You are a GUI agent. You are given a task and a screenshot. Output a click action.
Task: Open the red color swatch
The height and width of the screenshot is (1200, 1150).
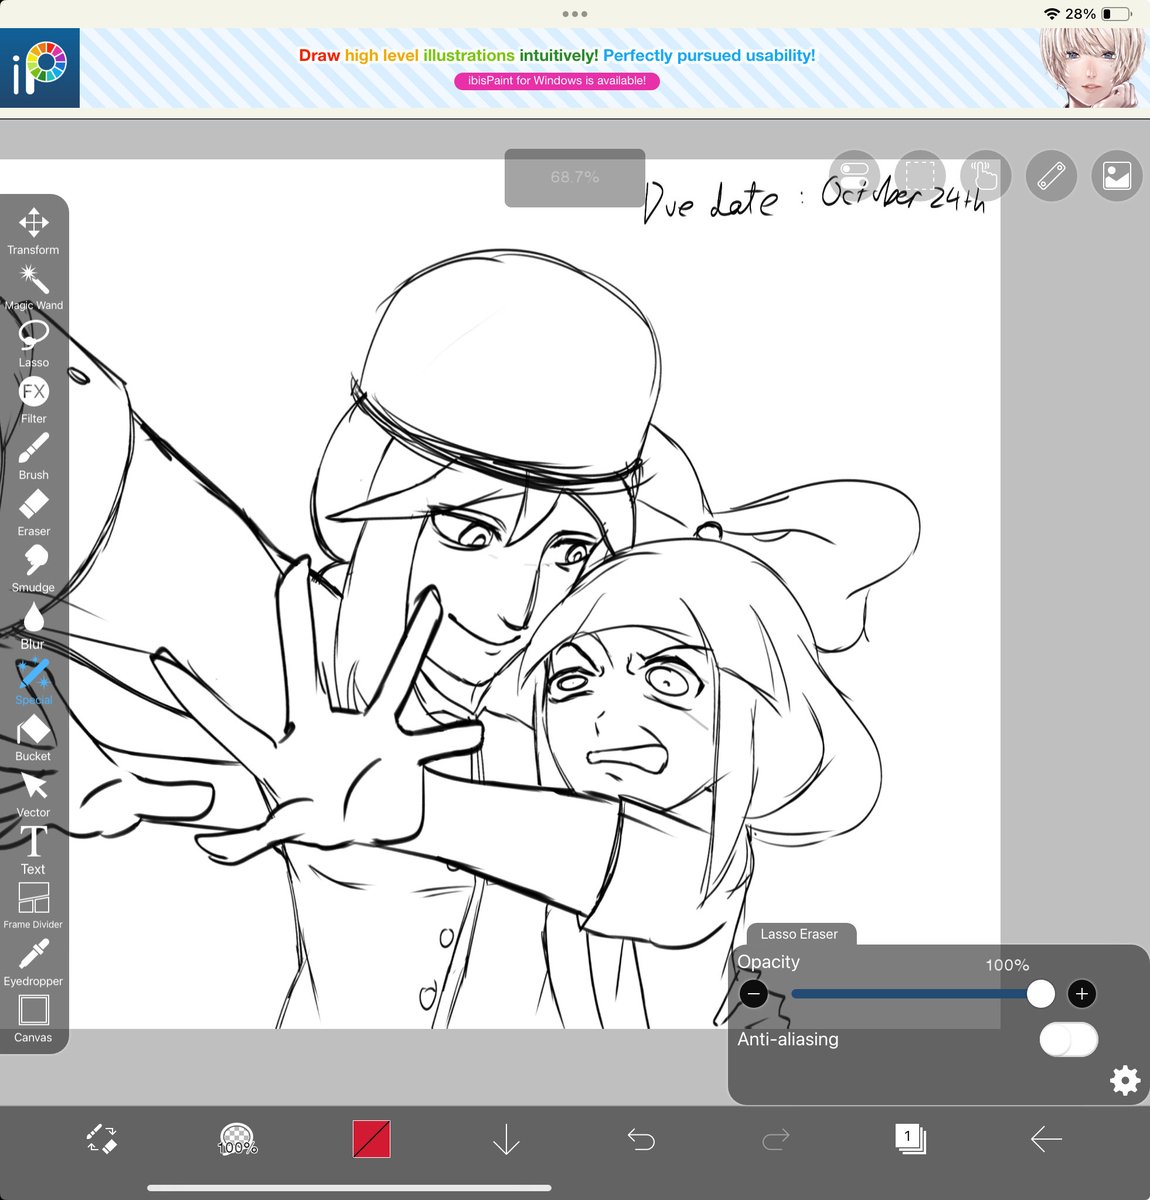point(371,1139)
